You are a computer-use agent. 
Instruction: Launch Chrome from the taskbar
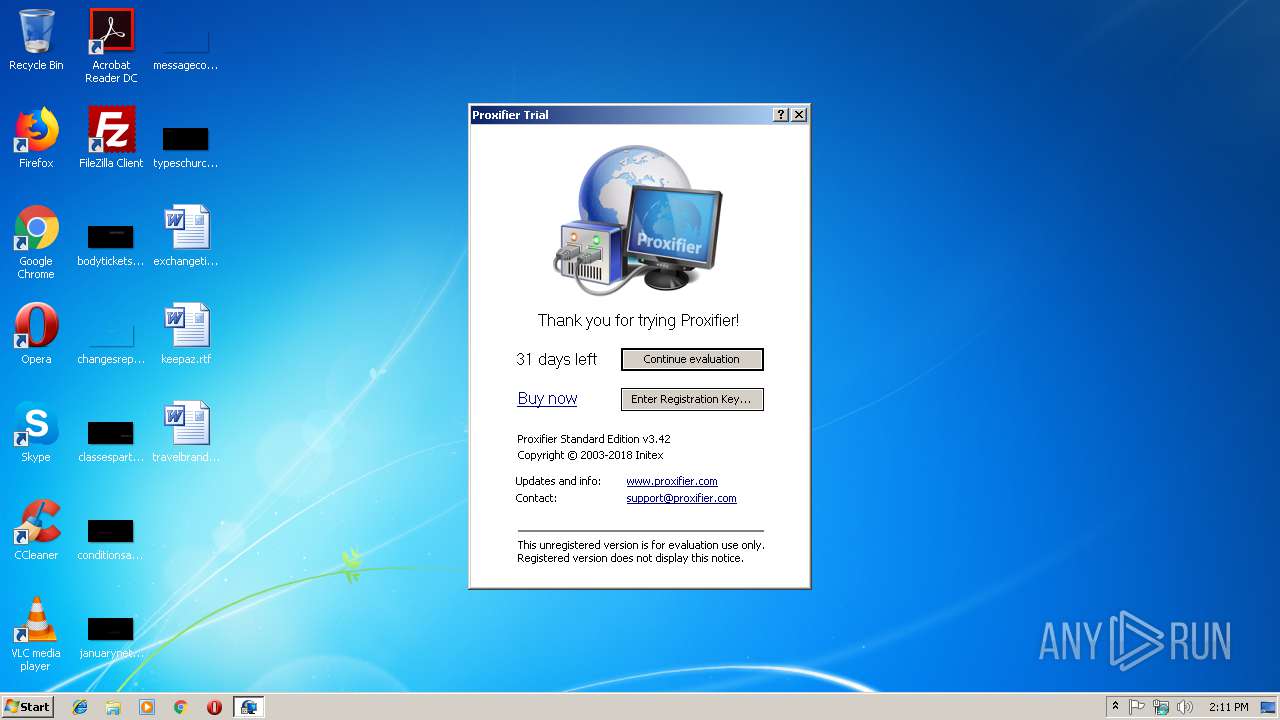[x=181, y=707]
